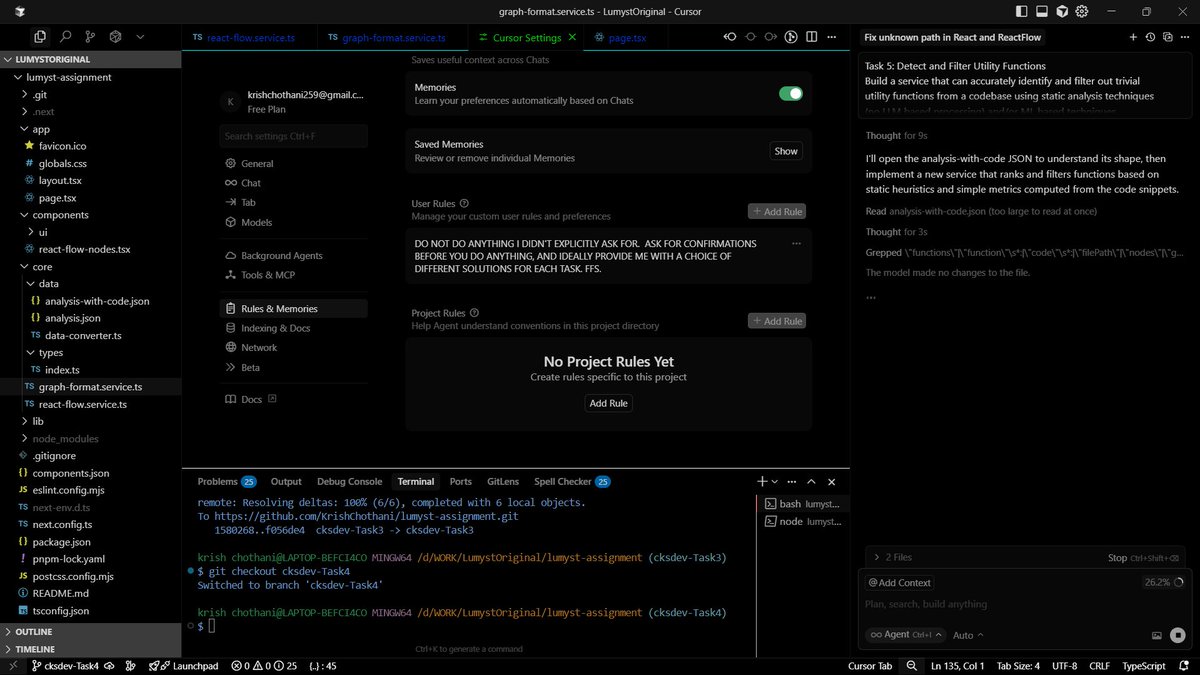Start a new chat with plus icon
The height and width of the screenshot is (675, 1200).
coord(1133,37)
